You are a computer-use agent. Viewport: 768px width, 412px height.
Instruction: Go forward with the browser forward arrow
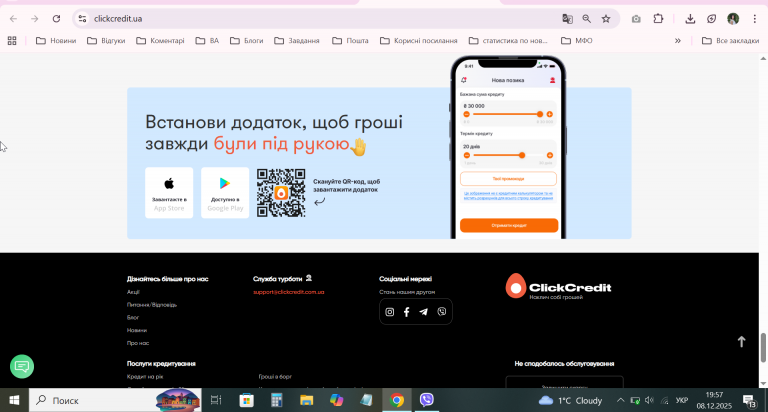pos(34,19)
